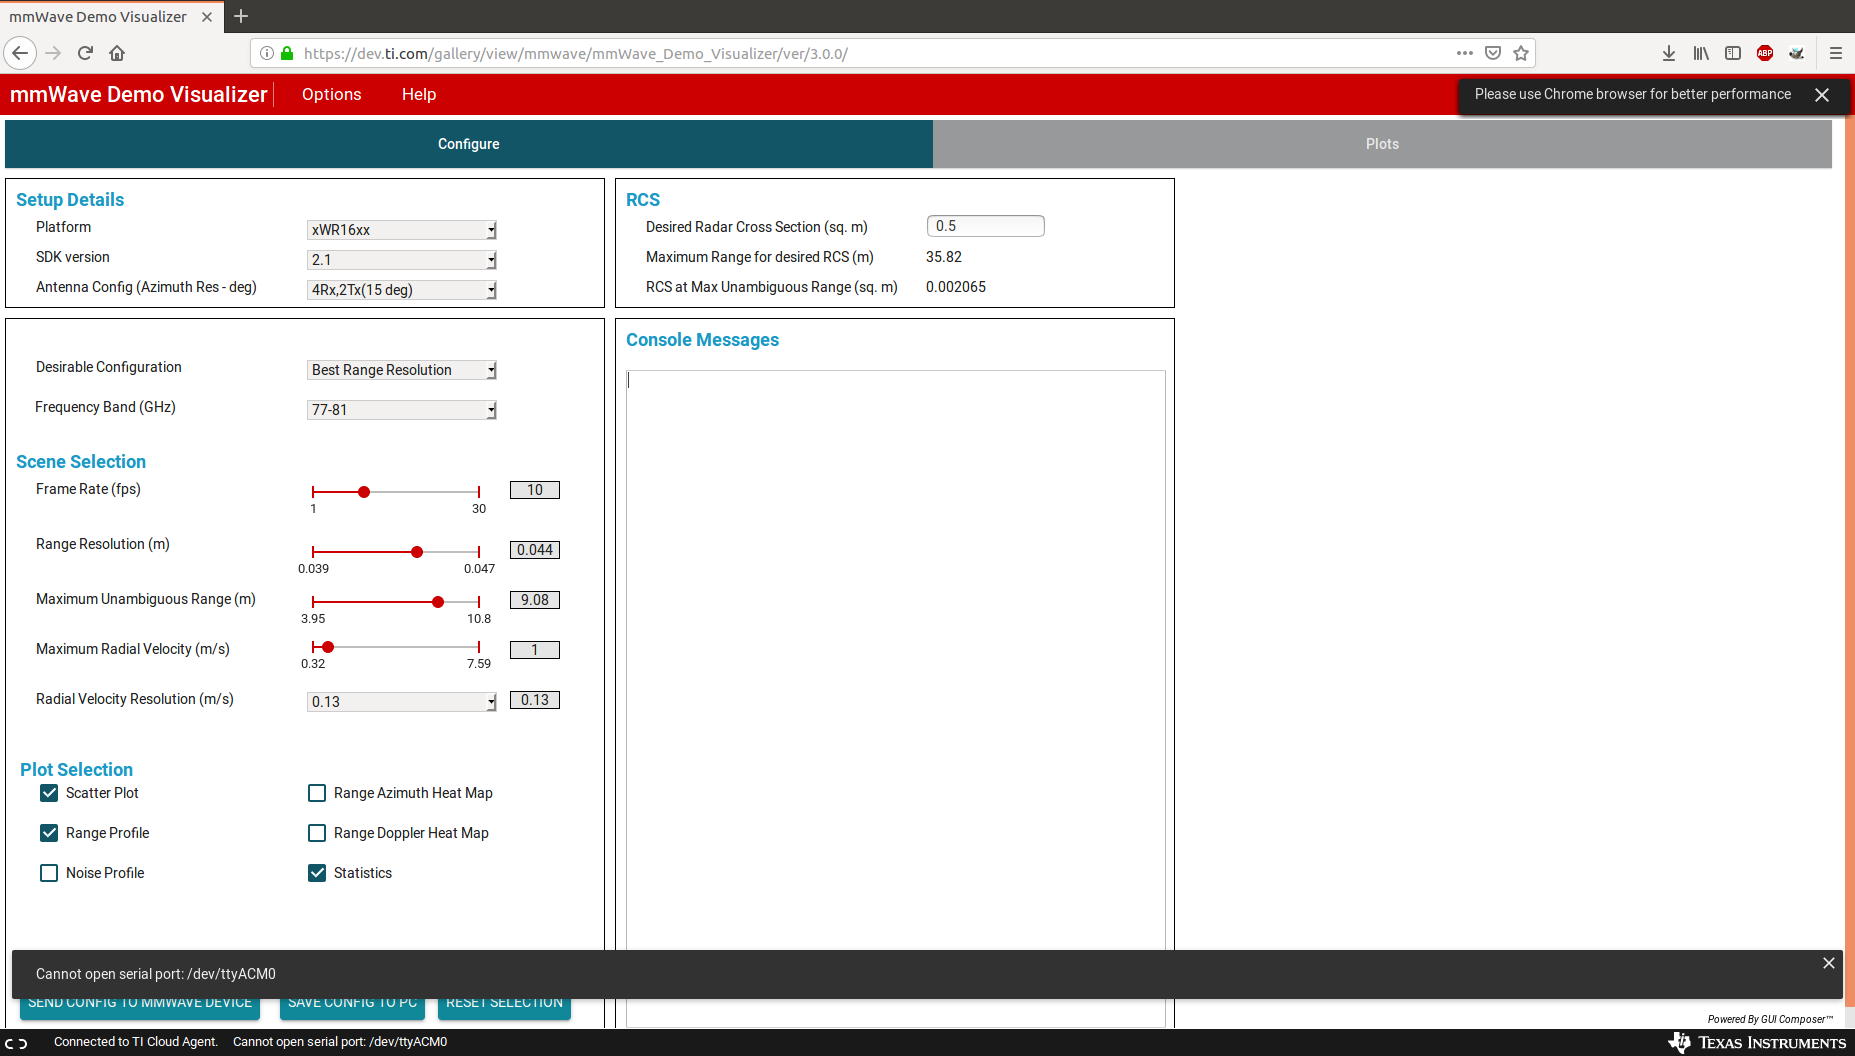This screenshot has height=1056, width=1855.
Task: Expand the SDK version dropdown
Action: [401, 260]
